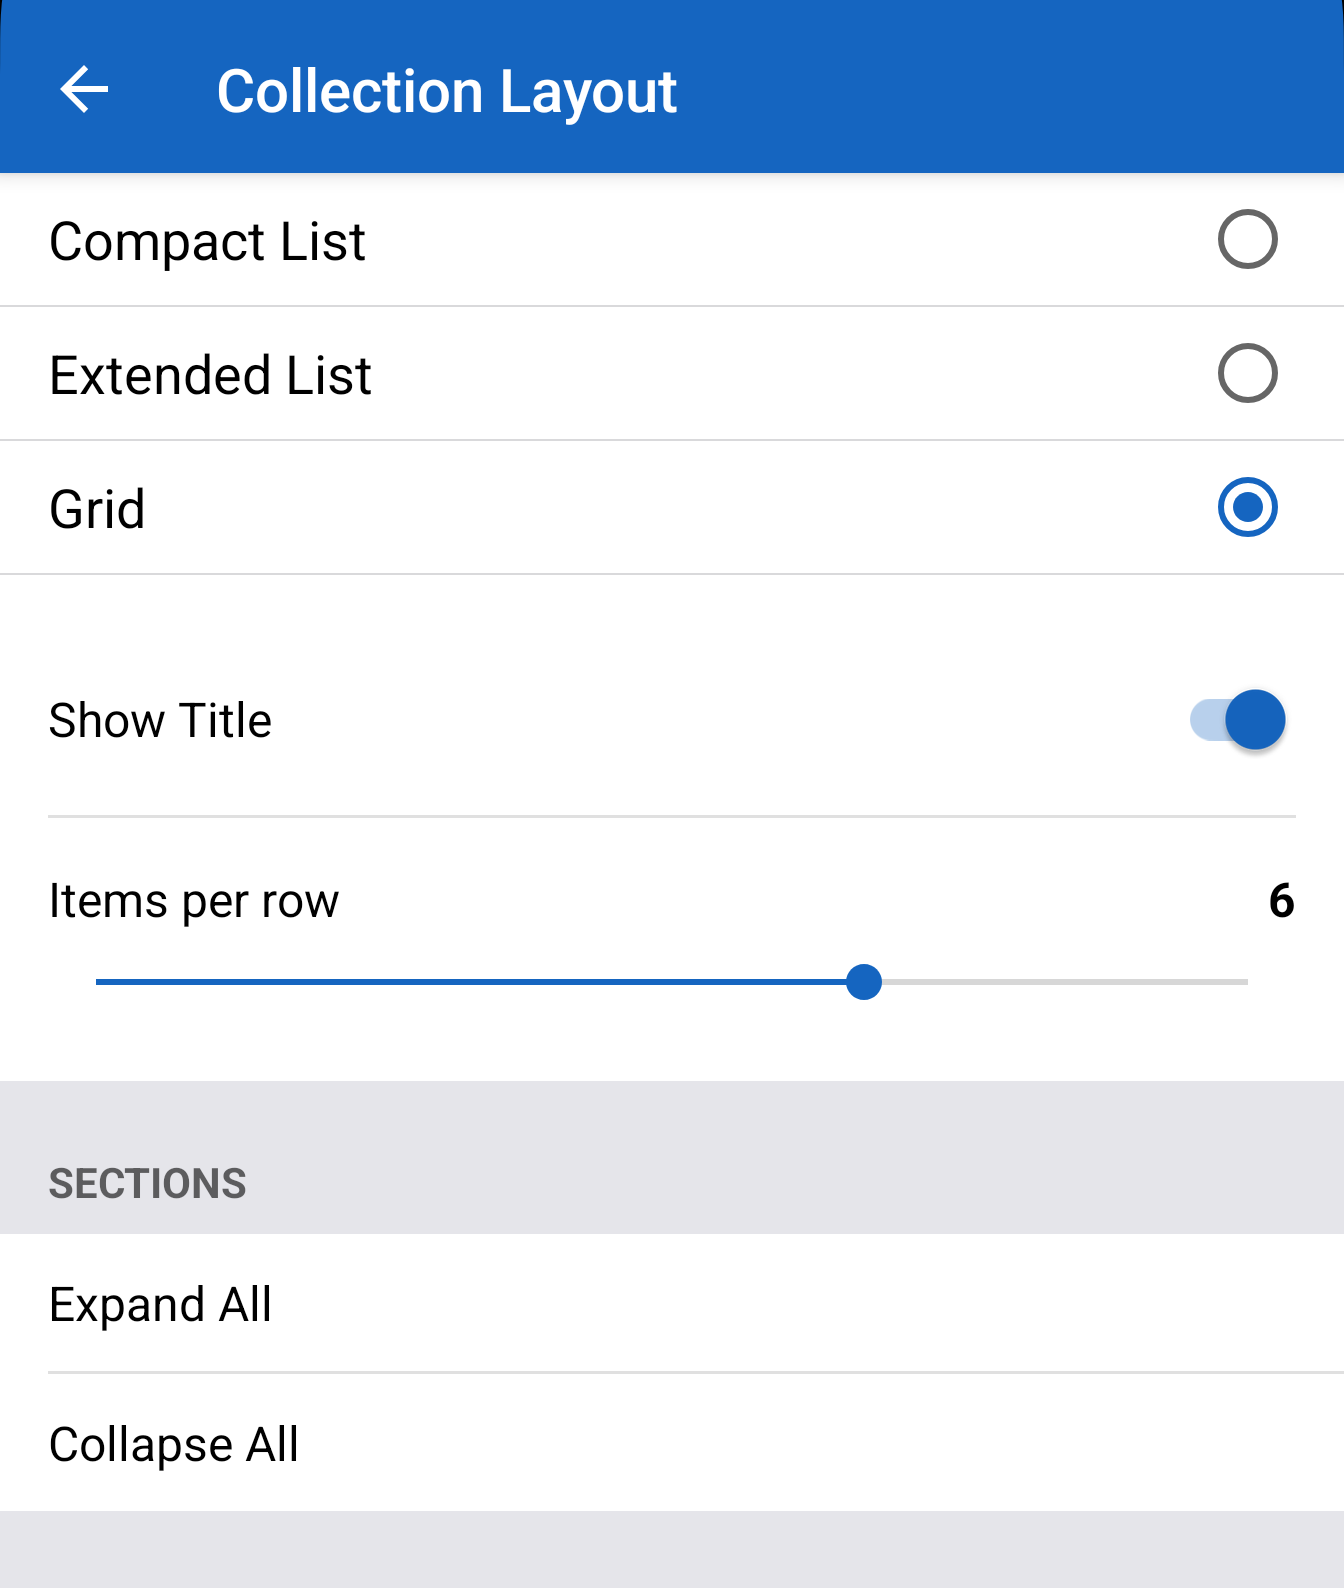Expand All sections
The height and width of the screenshot is (1588, 1344).
coord(161,1305)
